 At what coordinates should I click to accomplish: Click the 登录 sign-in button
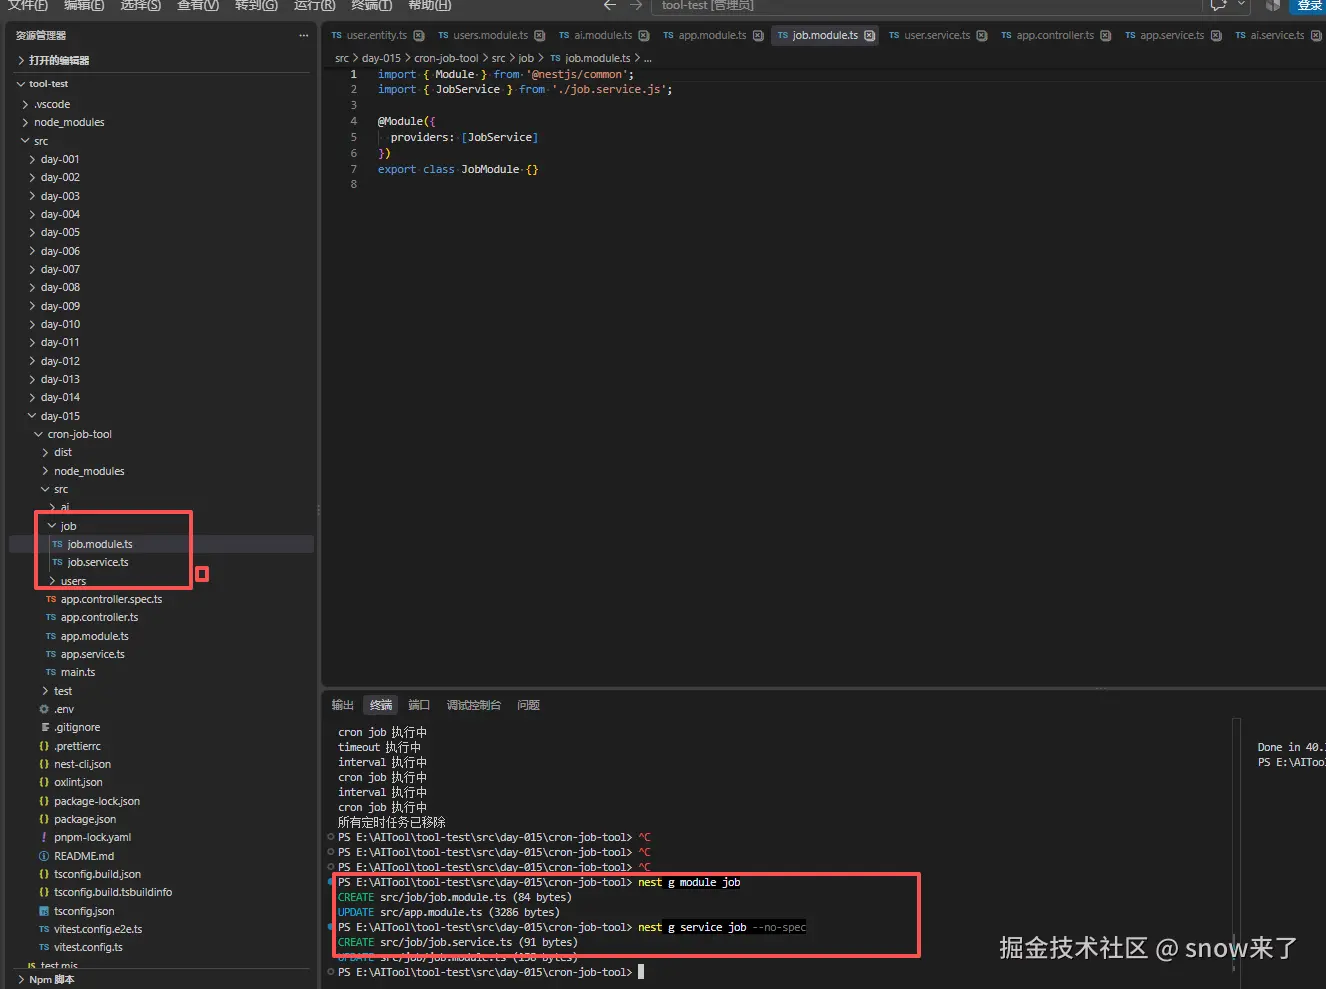[x=1309, y=6]
